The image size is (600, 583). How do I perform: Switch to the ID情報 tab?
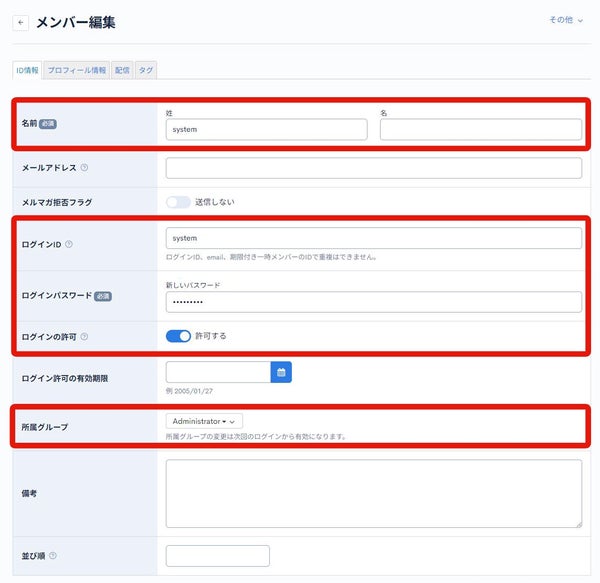[x=27, y=70]
